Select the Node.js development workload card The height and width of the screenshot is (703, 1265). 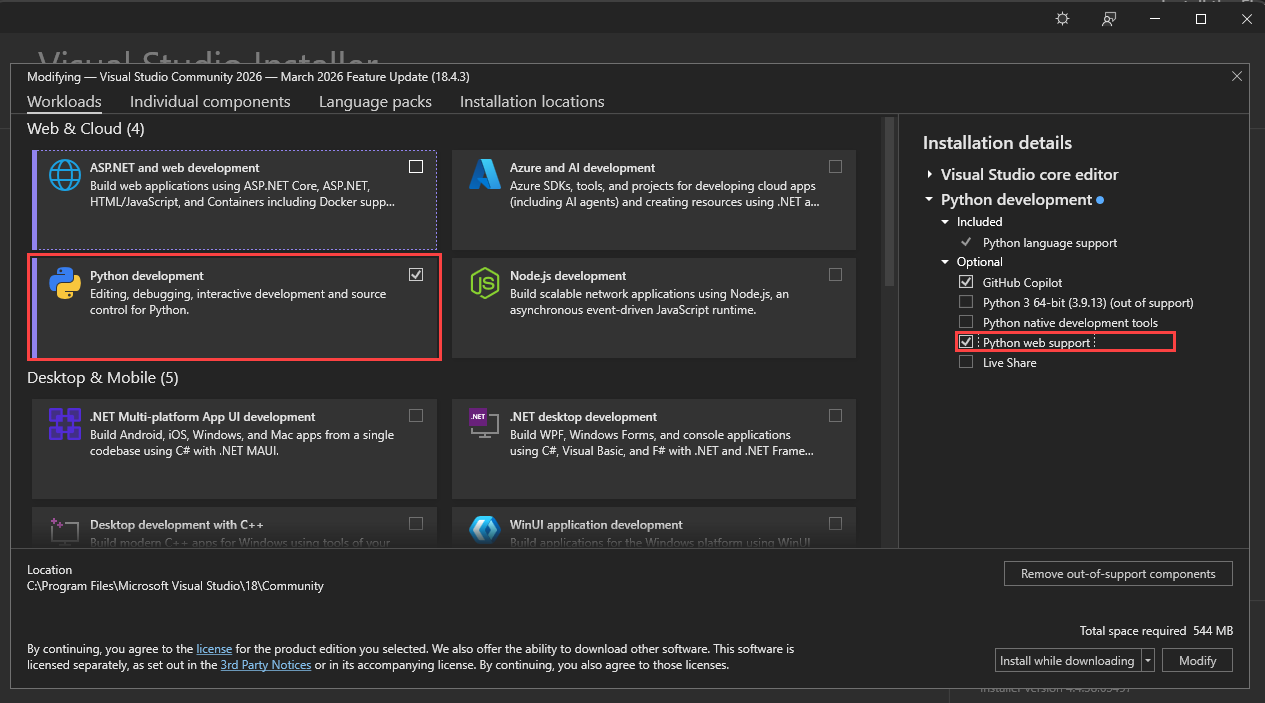point(654,307)
